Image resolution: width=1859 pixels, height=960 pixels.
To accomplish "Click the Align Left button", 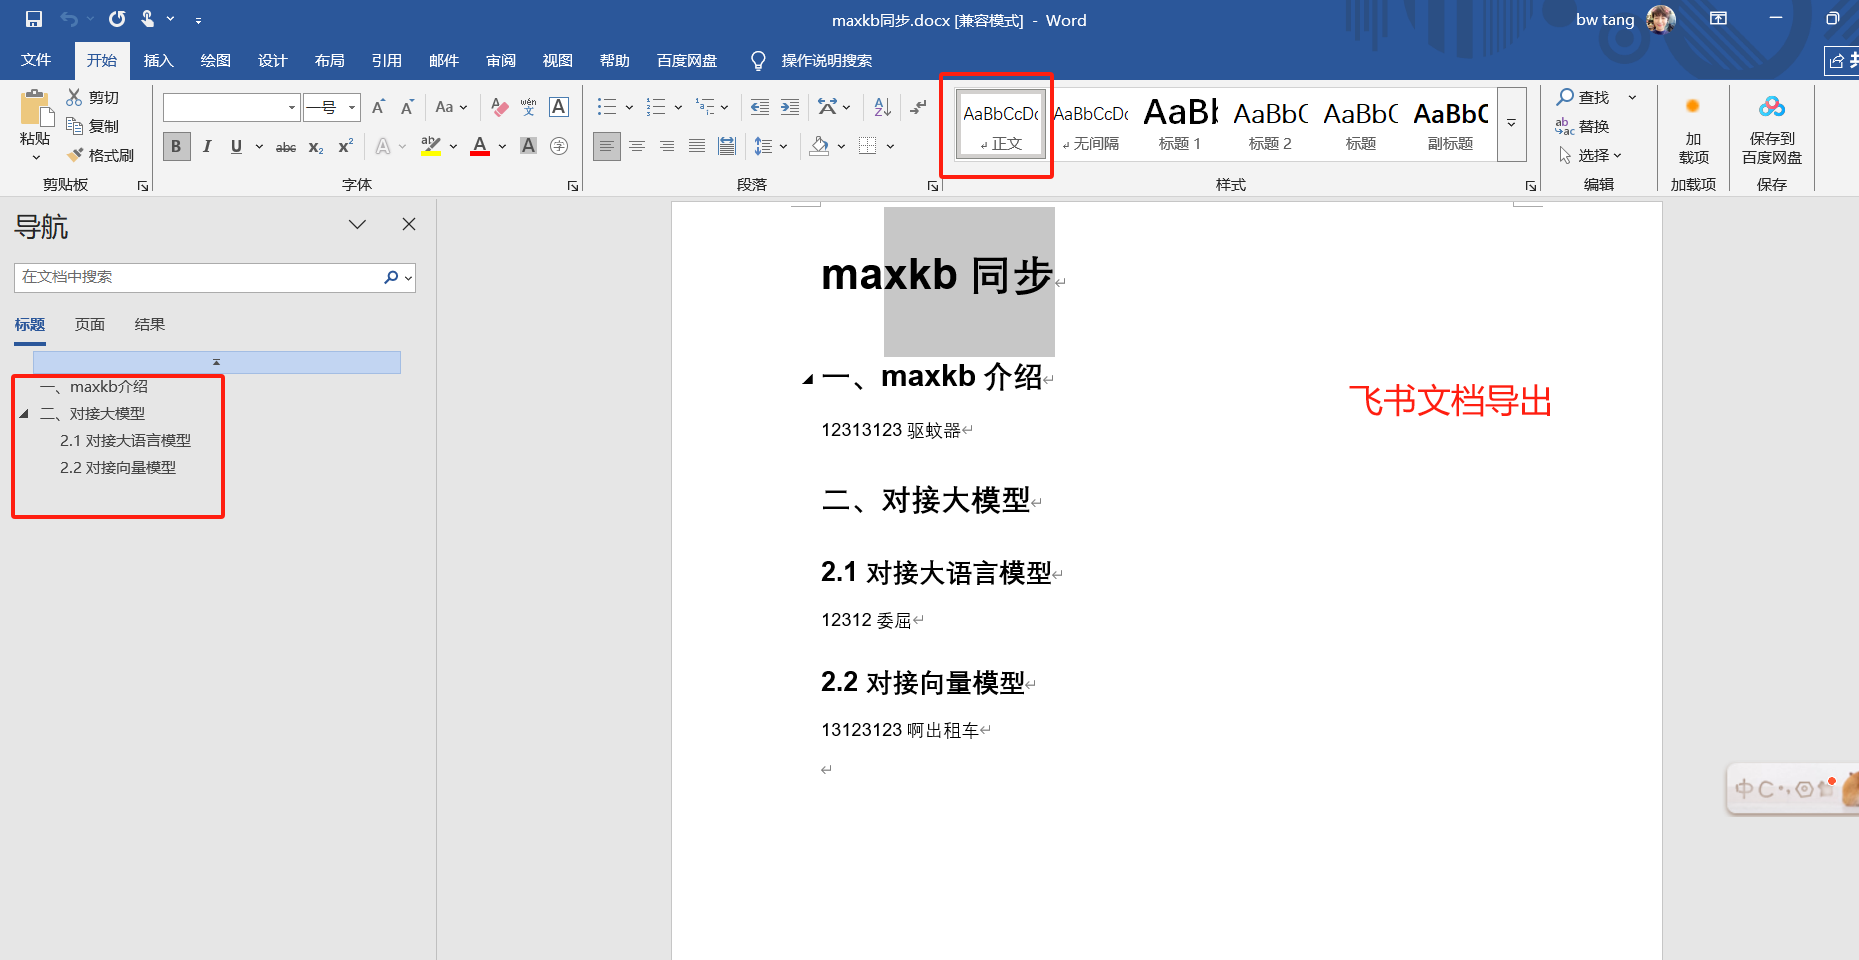I will (607, 146).
